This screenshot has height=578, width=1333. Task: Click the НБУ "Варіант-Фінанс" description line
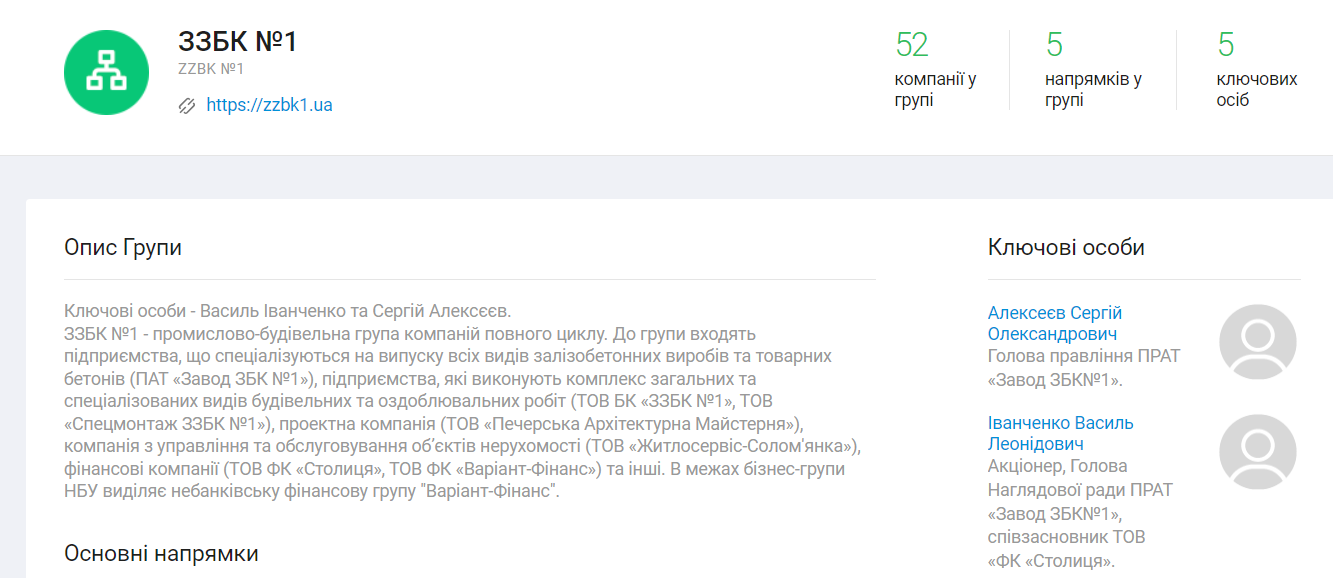point(311,492)
